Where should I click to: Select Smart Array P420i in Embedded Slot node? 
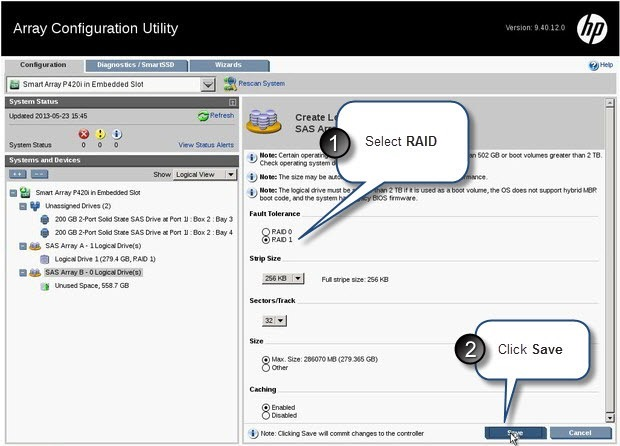pos(88,193)
